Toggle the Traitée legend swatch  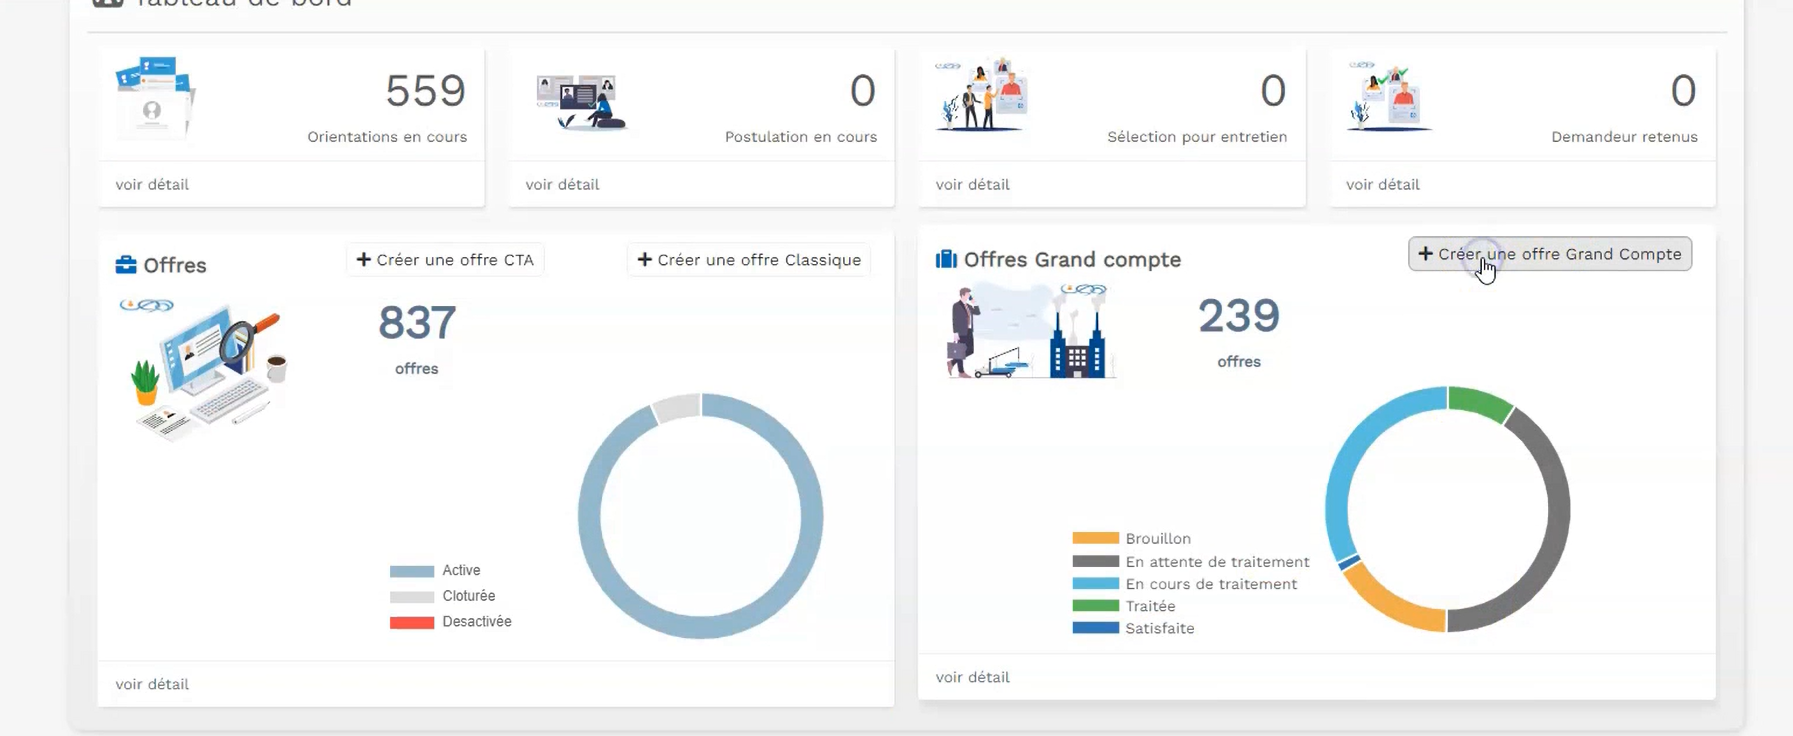(1096, 606)
